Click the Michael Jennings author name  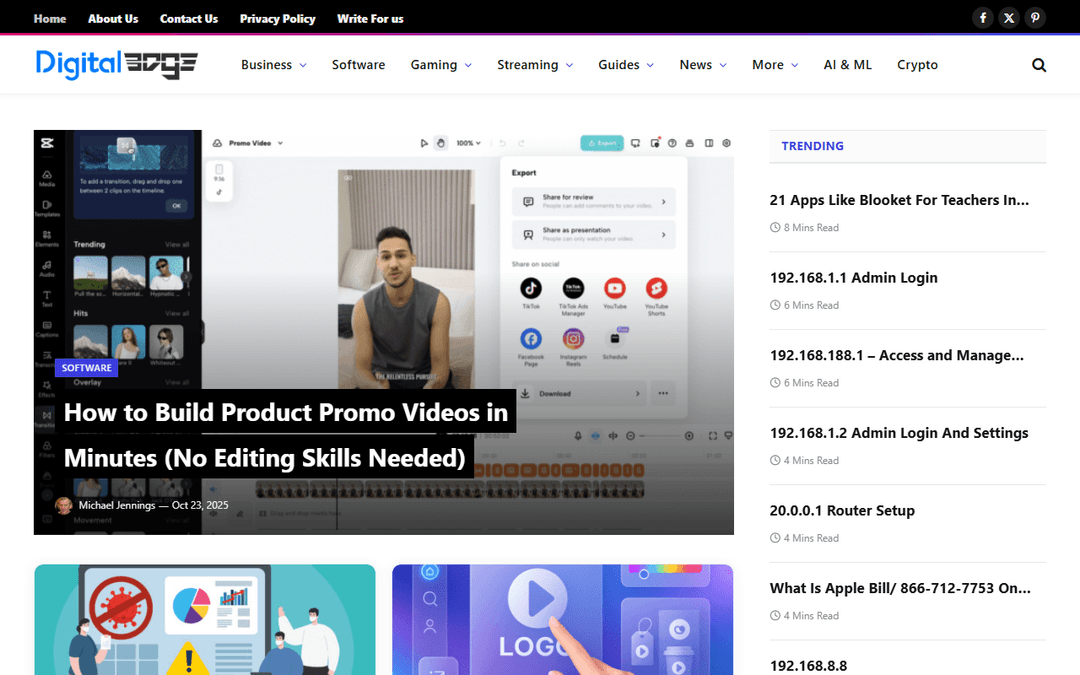click(116, 506)
